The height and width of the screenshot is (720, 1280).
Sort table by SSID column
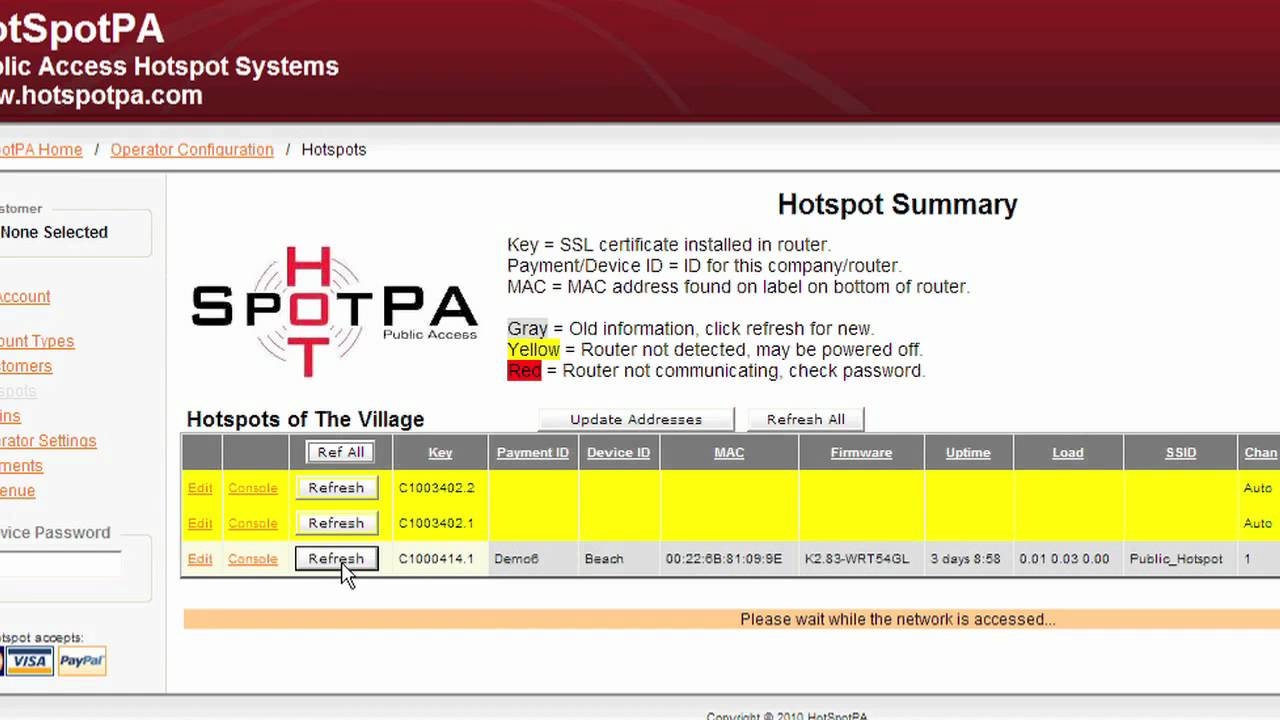tap(1181, 452)
